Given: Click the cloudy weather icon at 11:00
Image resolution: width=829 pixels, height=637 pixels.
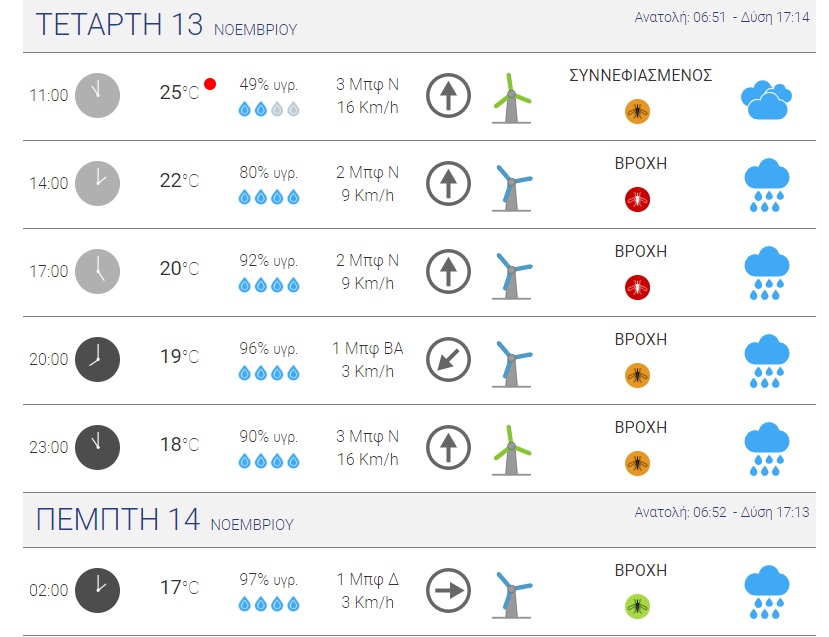Looking at the screenshot, I should click(766, 100).
